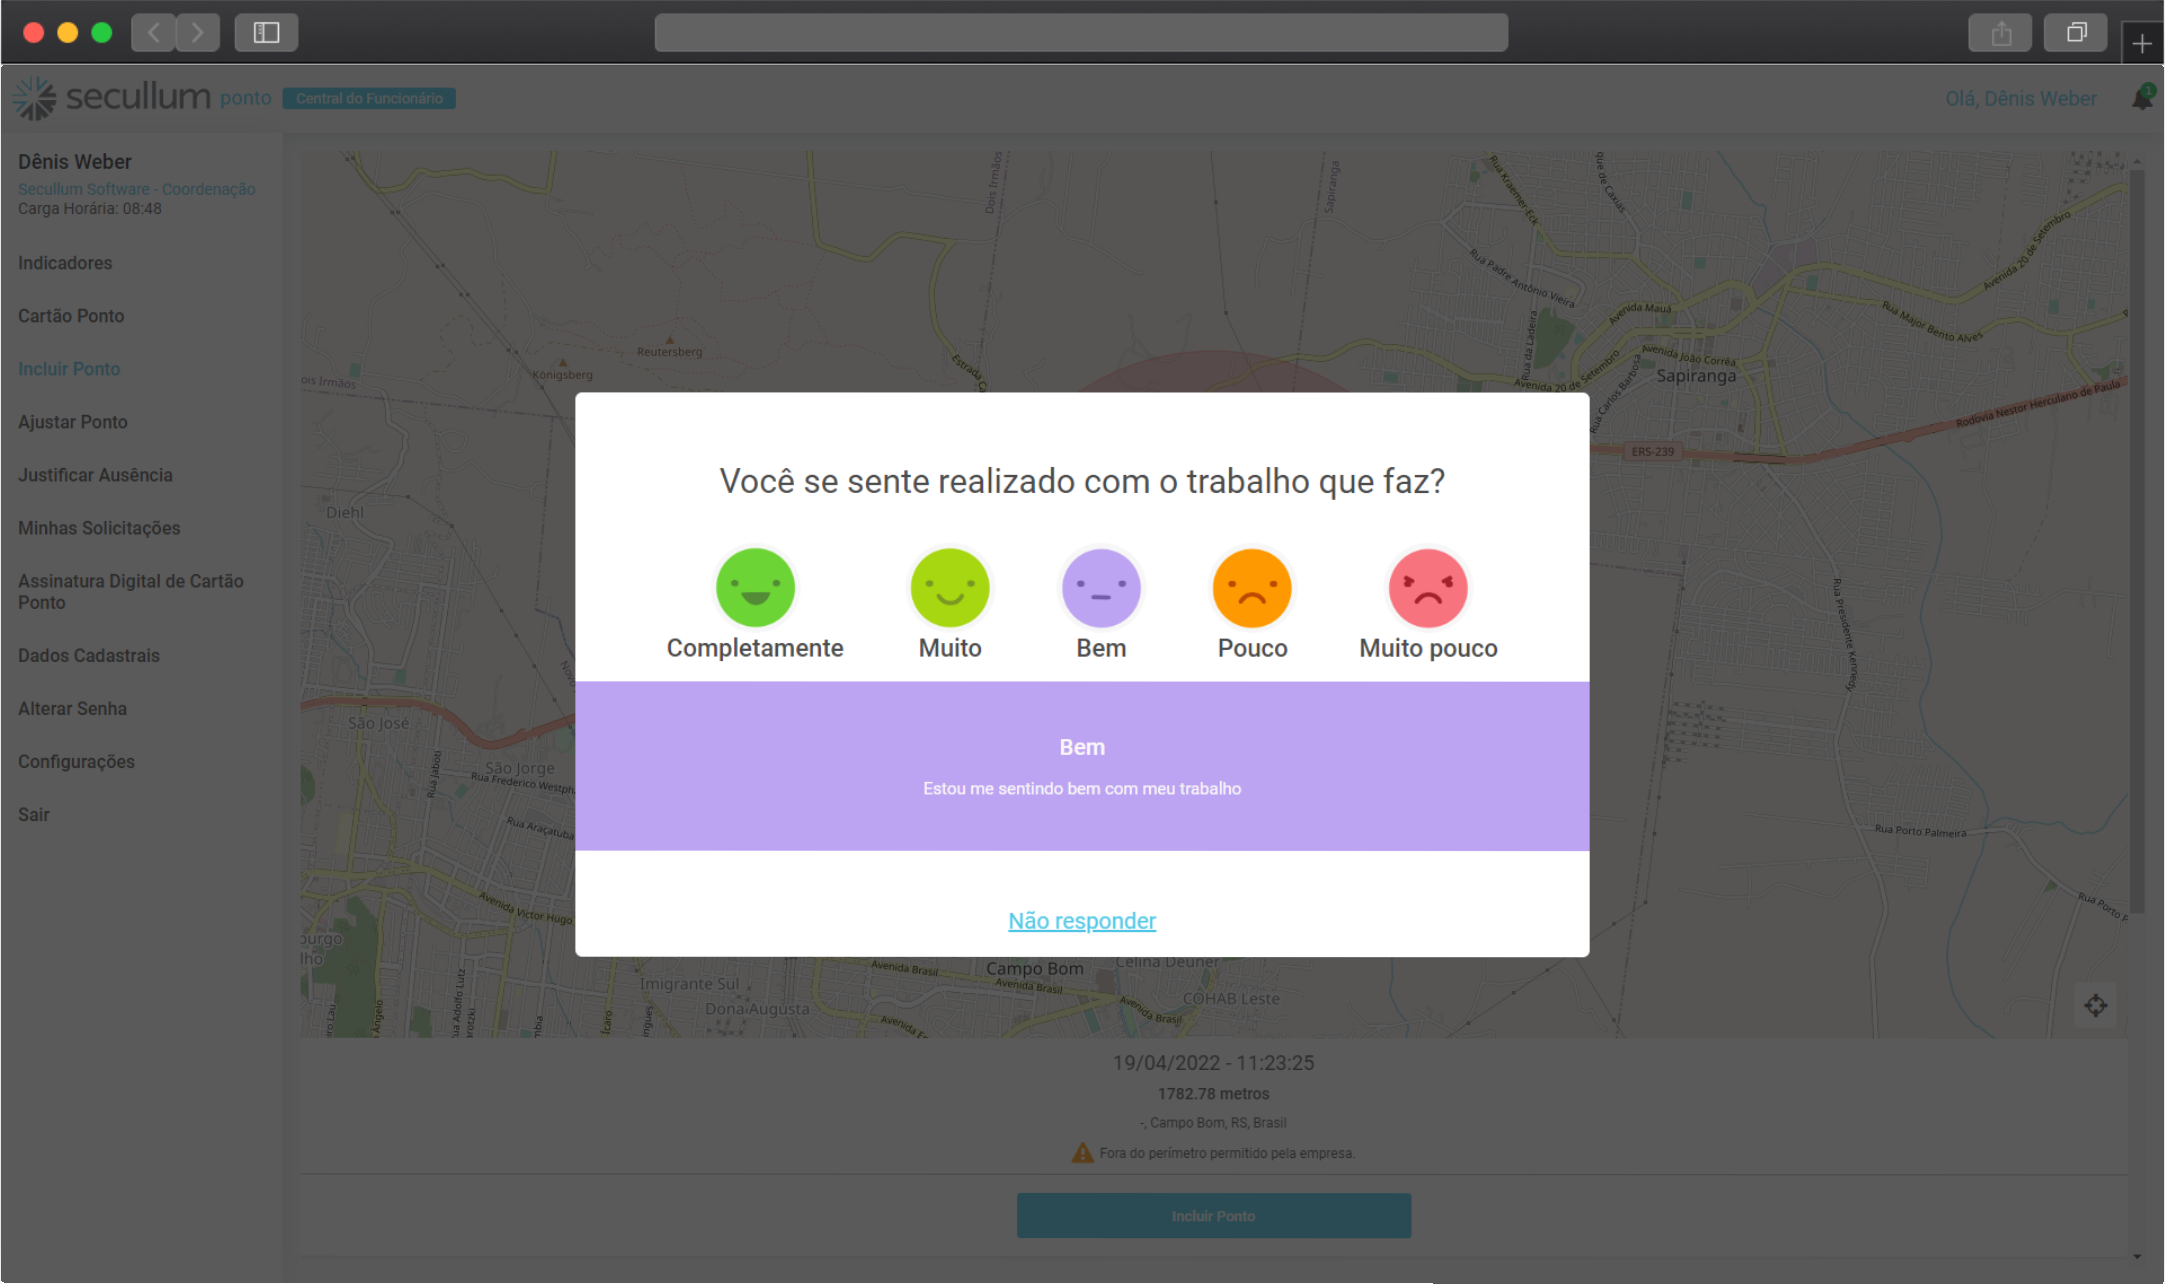
Task: Toggle the browser sidebar icon
Action: coord(265,32)
